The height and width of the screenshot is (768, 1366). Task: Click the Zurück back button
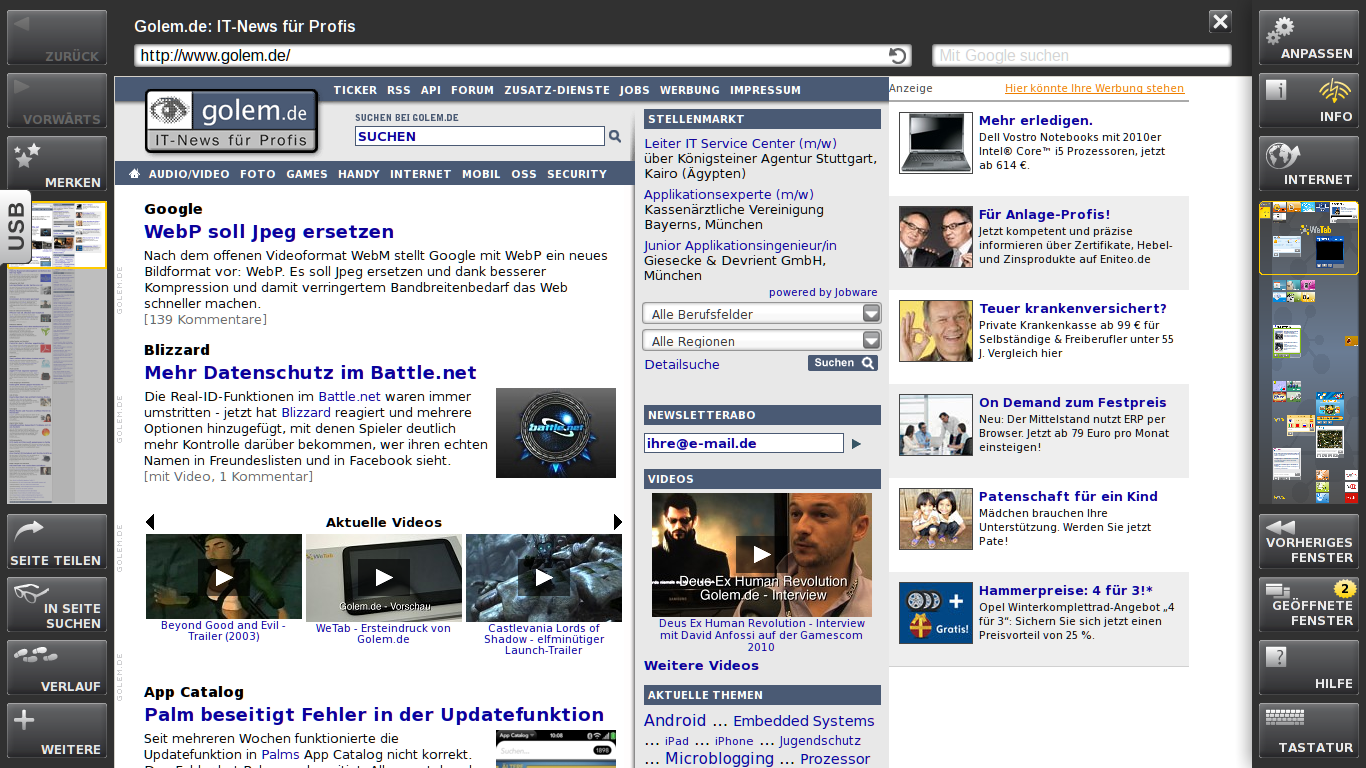pos(57,38)
